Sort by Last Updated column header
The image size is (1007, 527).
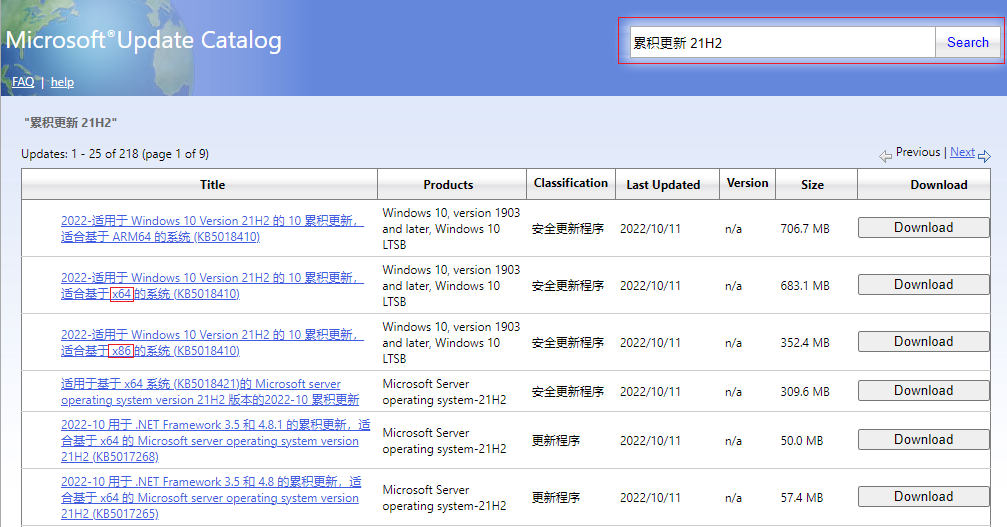663,185
